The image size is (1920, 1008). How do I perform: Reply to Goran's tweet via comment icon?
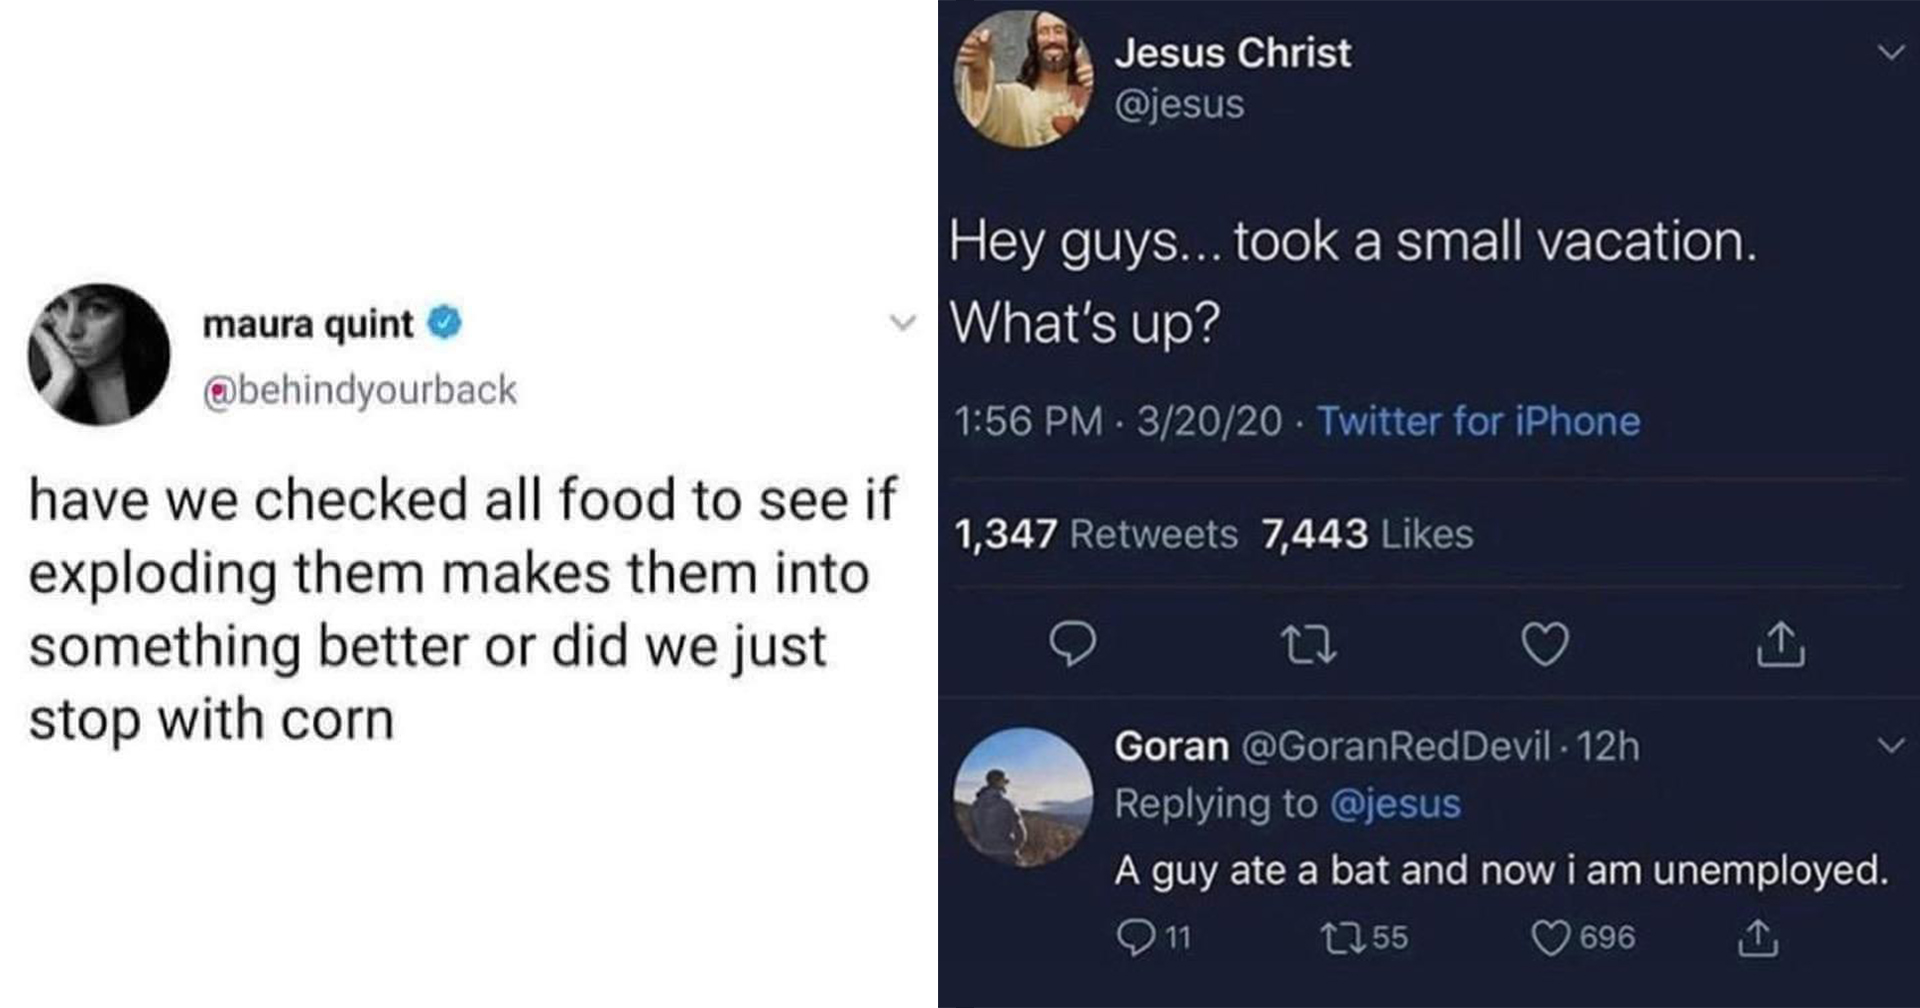click(1135, 937)
